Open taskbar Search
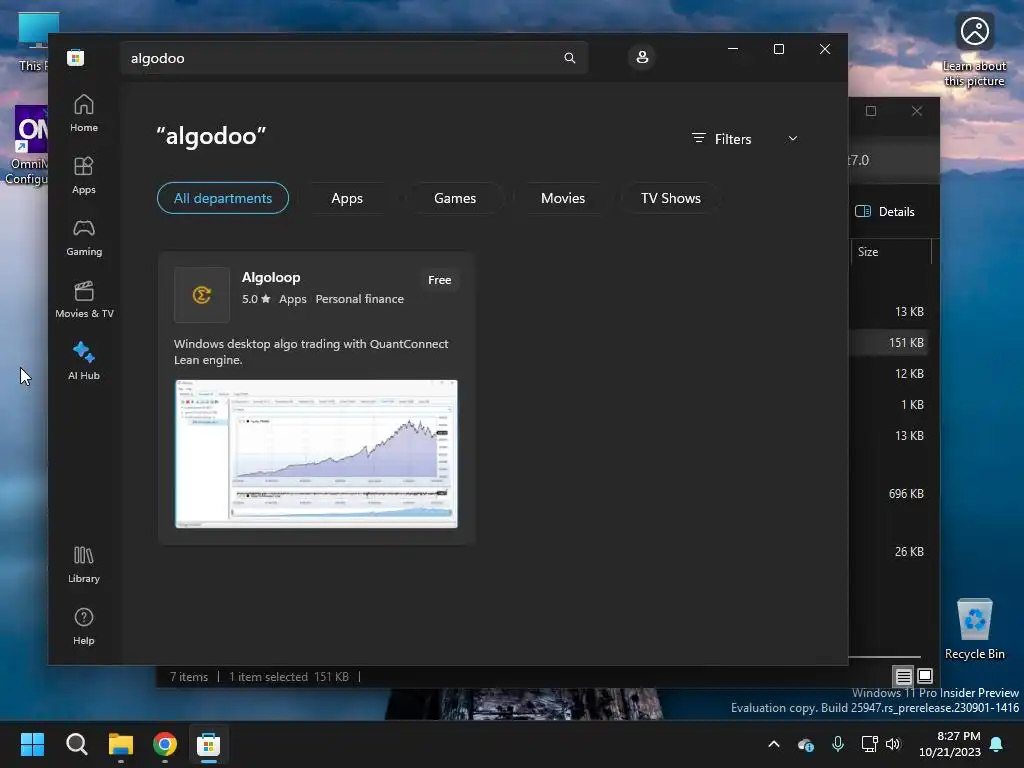Image resolution: width=1024 pixels, height=768 pixels. coord(76,744)
